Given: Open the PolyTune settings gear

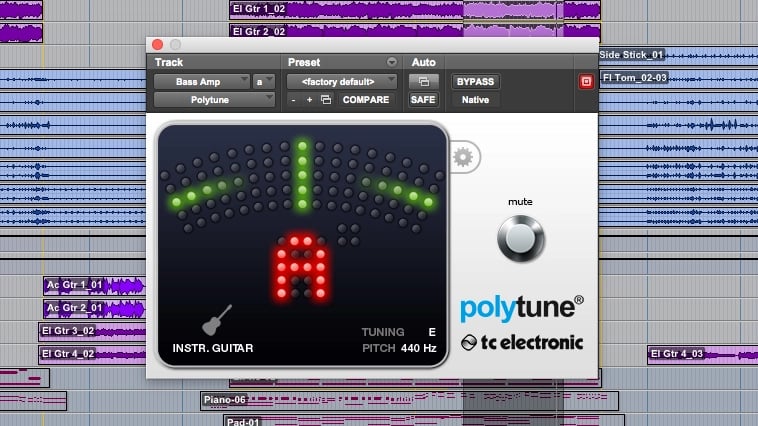Looking at the screenshot, I should coord(463,157).
